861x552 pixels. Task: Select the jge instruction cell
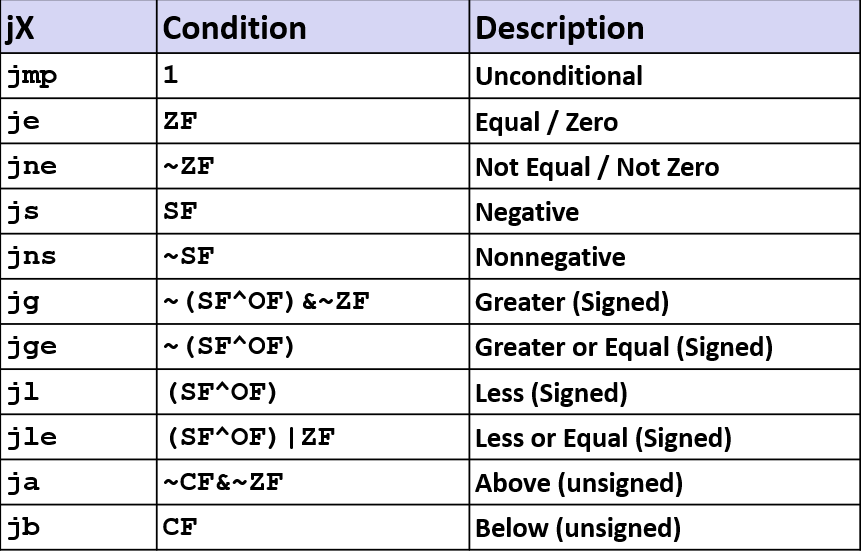(x=32, y=347)
